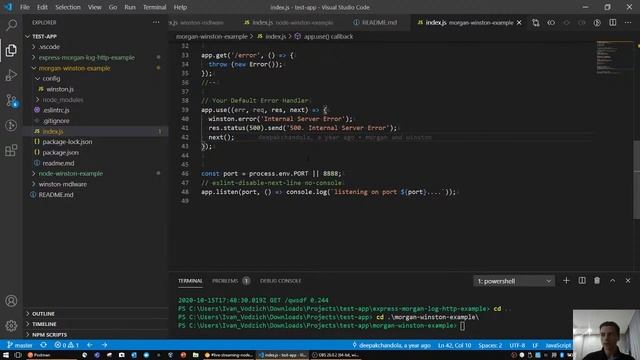Screen dimensions: 640x360
Task: Expand express-morgan-log-http-example folder
Action: pos(87,58)
